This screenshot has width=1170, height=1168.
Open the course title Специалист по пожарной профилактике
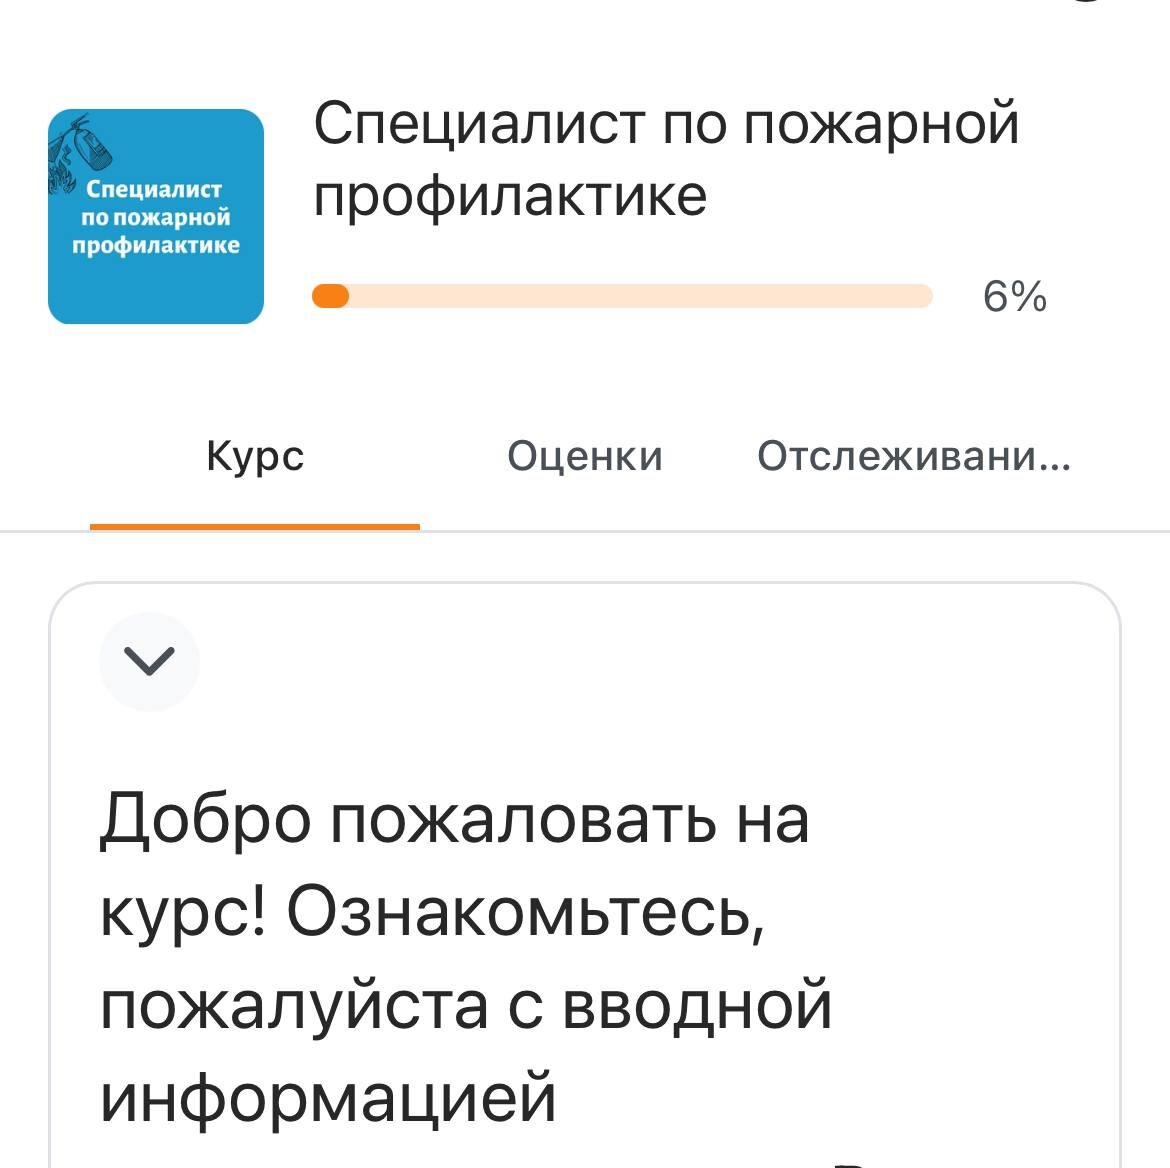pos(670,160)
